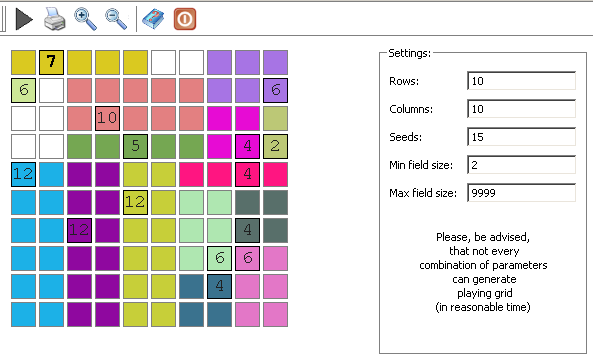Click the purple seed cell numbered 12
Image resolution: width=593 pixels, height=364 pixels.
79,230
